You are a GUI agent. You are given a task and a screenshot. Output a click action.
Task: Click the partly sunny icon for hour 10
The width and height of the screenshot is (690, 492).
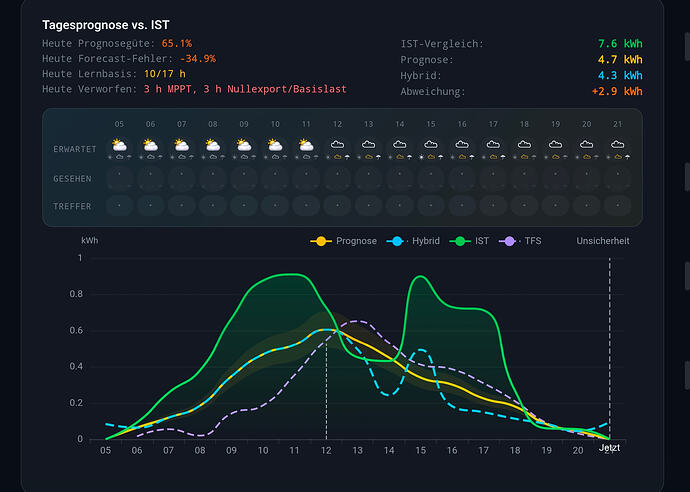(275, 144)
